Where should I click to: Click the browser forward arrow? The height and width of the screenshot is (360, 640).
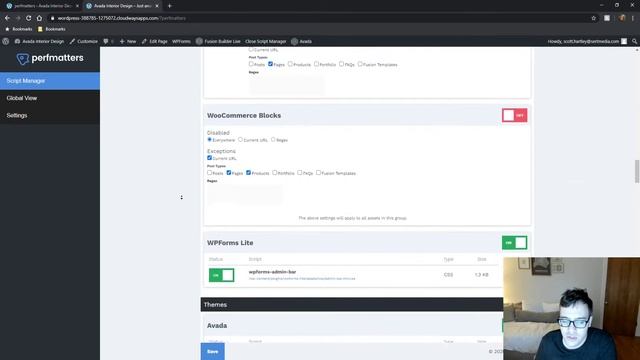[18, 18]
